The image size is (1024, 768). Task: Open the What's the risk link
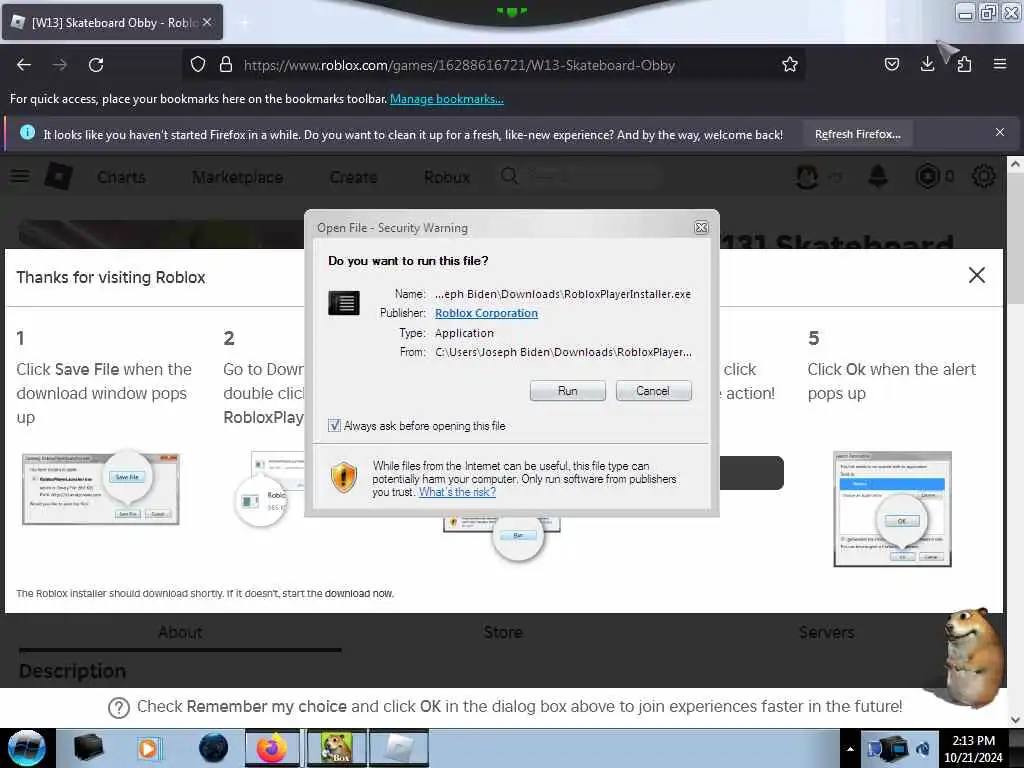click(457, 492)
